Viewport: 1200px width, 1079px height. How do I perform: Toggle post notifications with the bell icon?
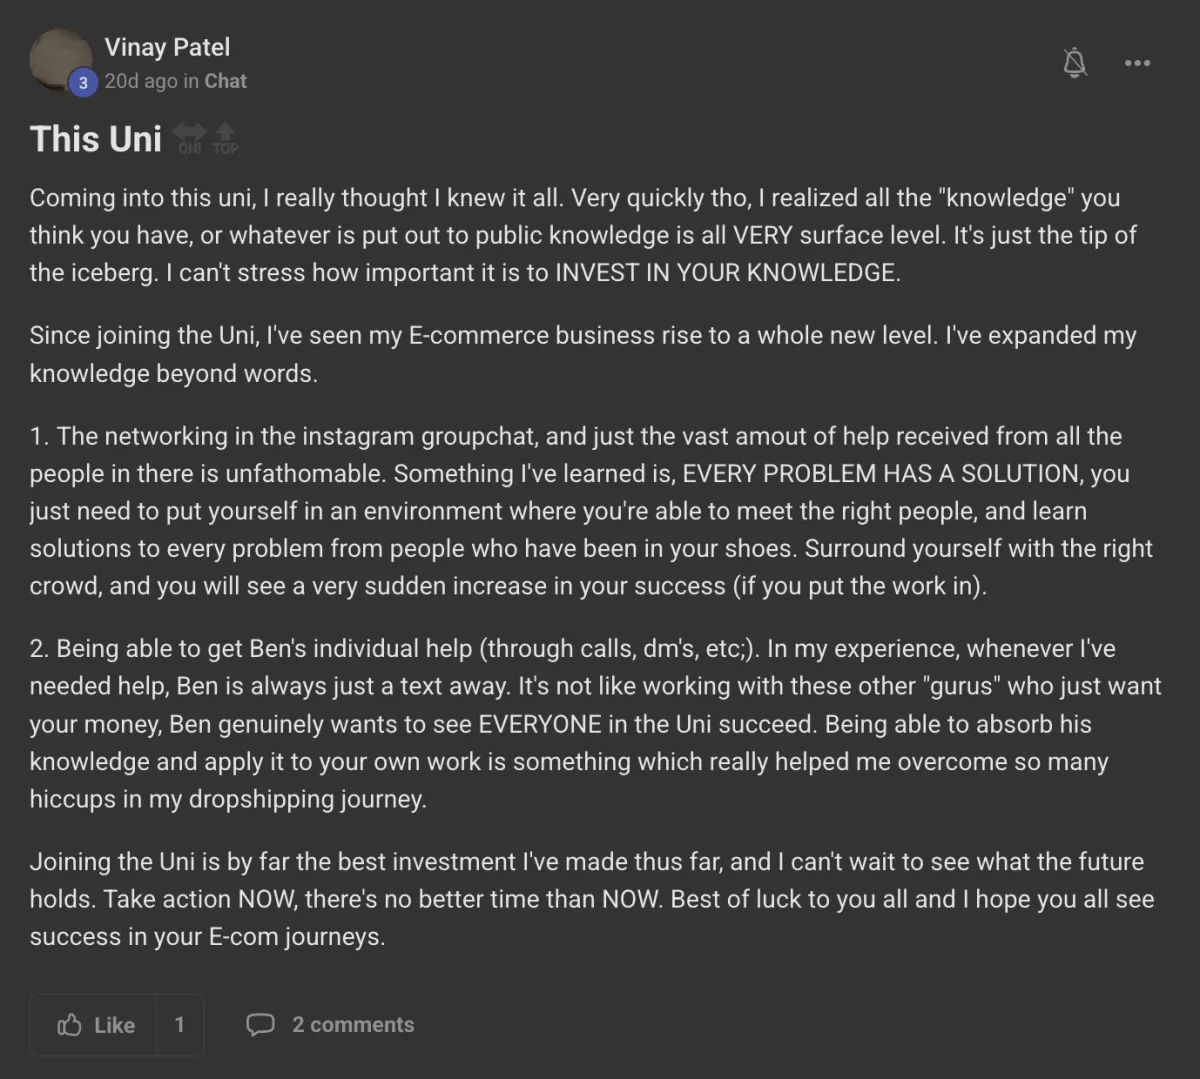click(1074, 63)
